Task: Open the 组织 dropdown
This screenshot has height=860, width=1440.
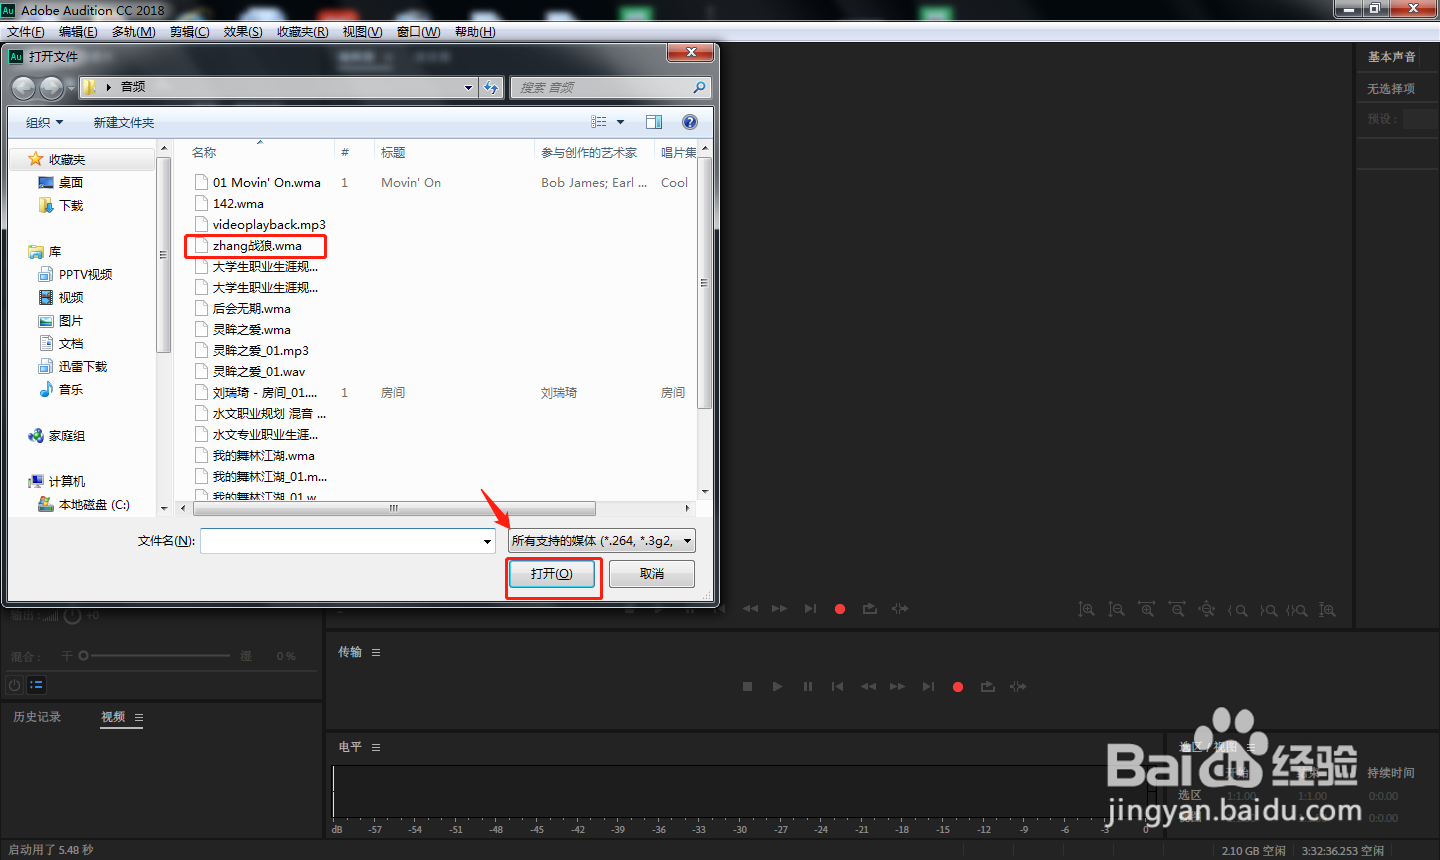Action: click(44, 122)
